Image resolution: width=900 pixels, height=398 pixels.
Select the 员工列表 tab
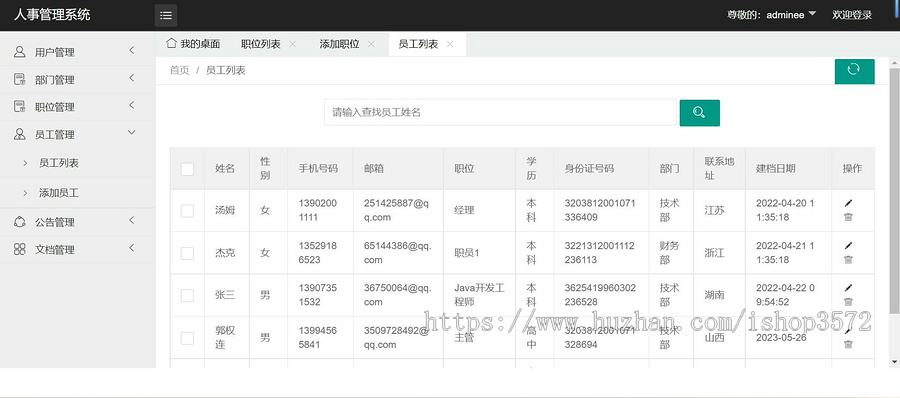coord(418,44)
